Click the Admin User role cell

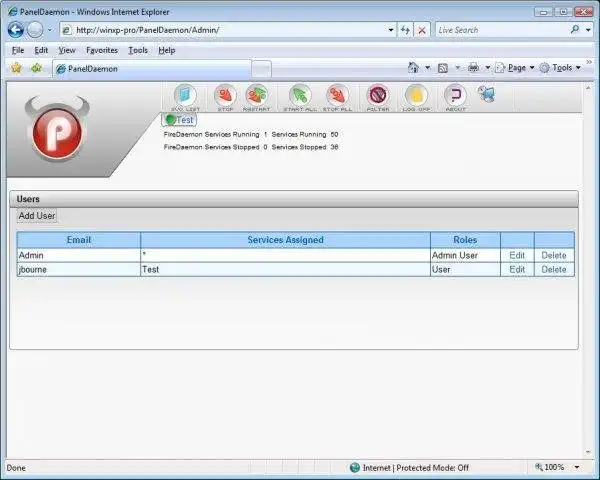pyautogui.click(x=465, y=255)
